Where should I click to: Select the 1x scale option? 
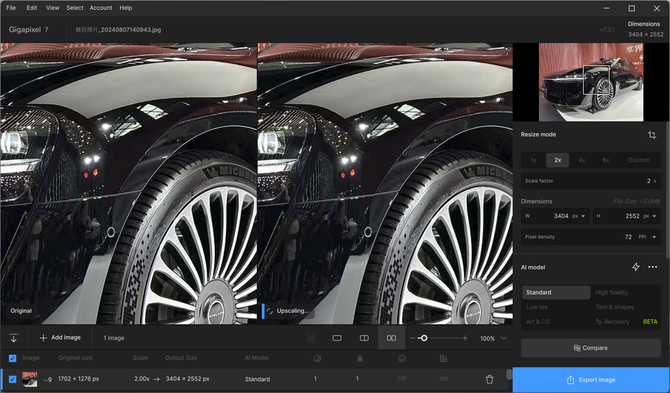pyautogui.click(x=533, y=160)
